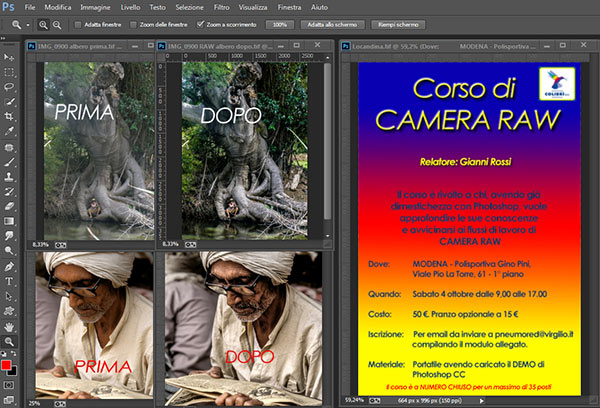Activate the IMG_0900 albero prima document window
Screen dimensions: 600x408
tap(80, 45)
